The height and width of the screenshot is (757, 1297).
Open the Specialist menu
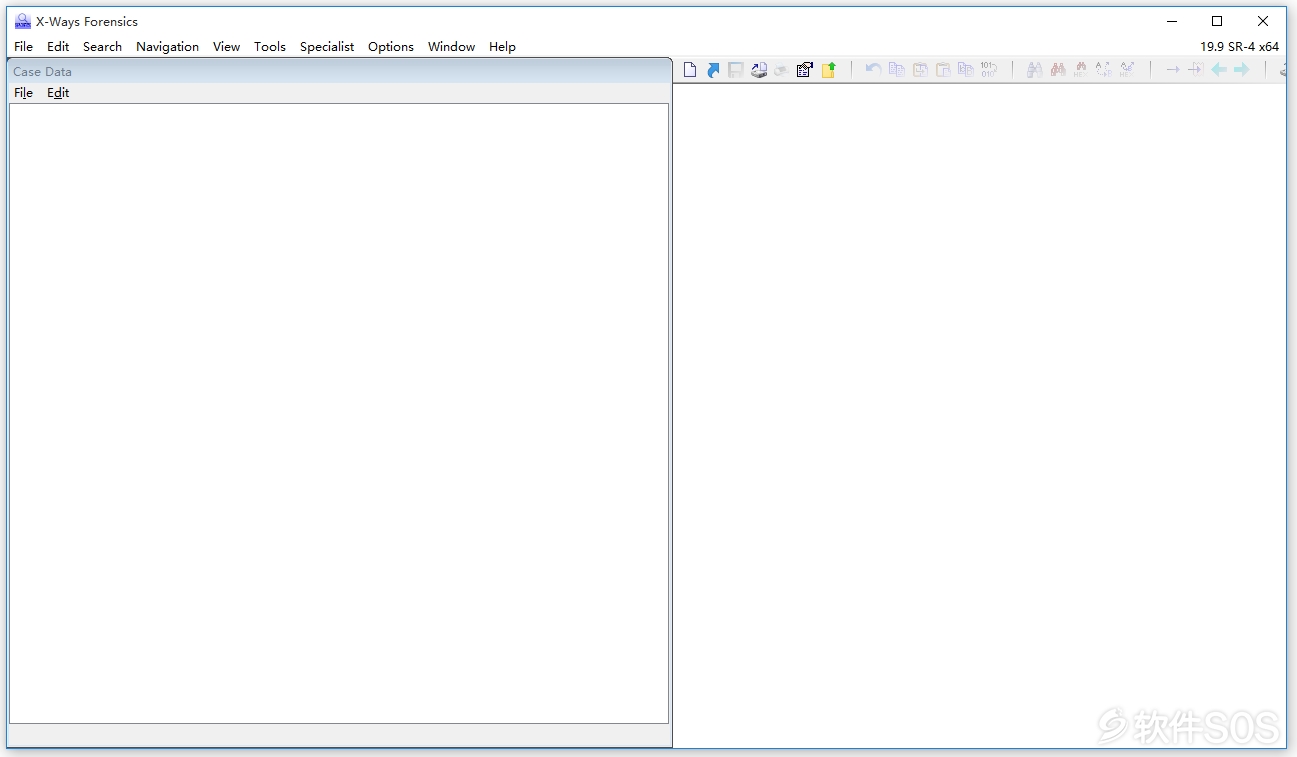(x=327, y=46)
